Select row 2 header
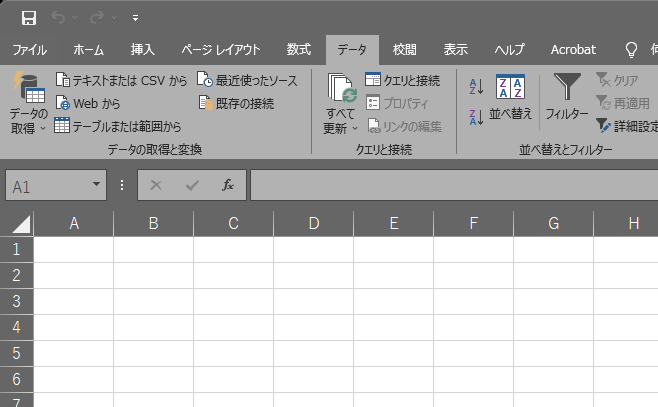 click(16, 276)
